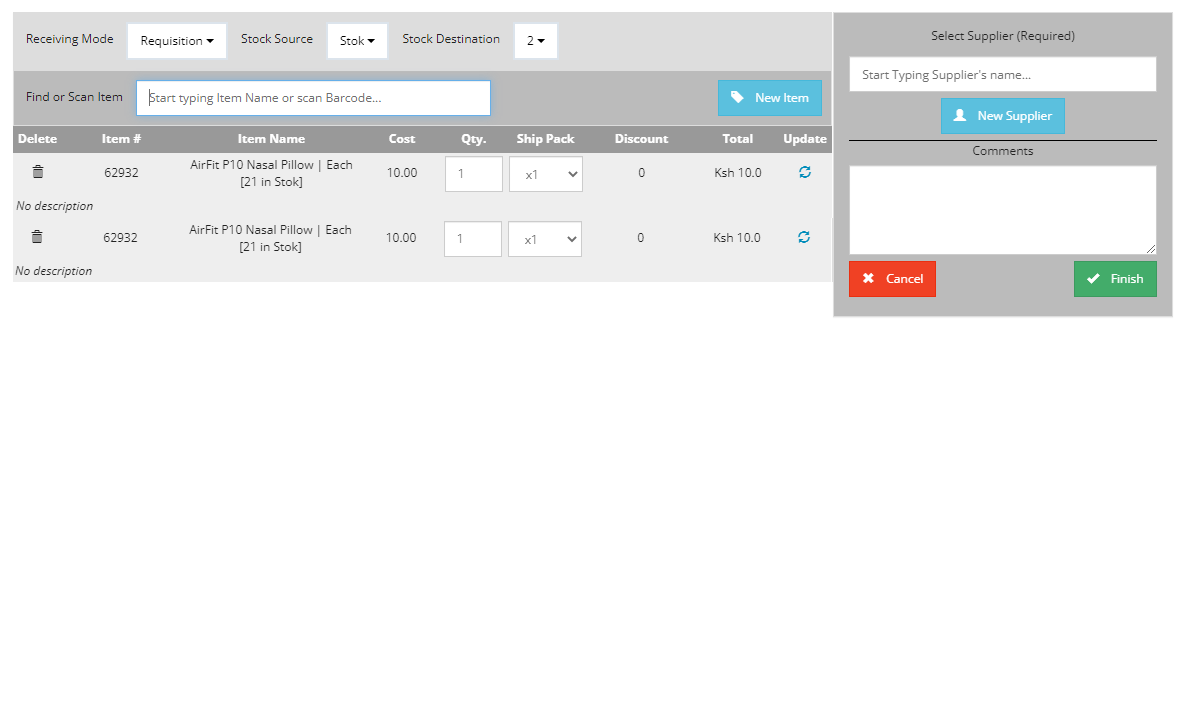
Task: Open the Stock Source dropdown showing Stok
Action: coord(357,40)
